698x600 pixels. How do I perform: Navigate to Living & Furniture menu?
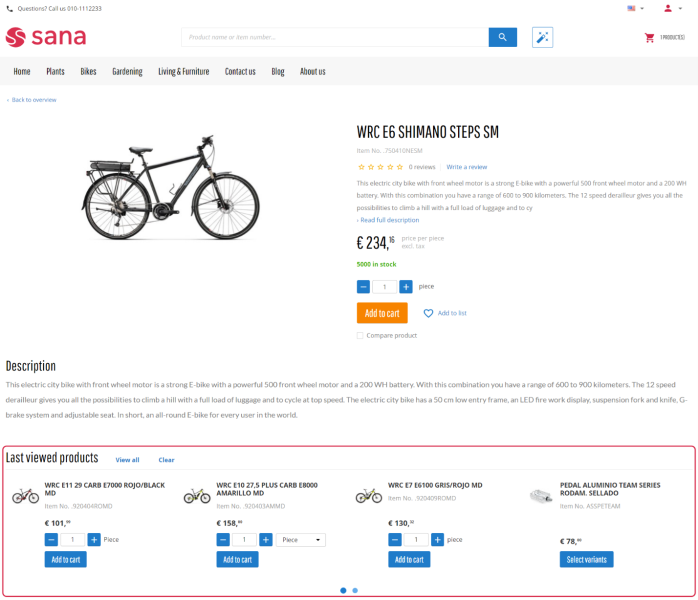184,72
